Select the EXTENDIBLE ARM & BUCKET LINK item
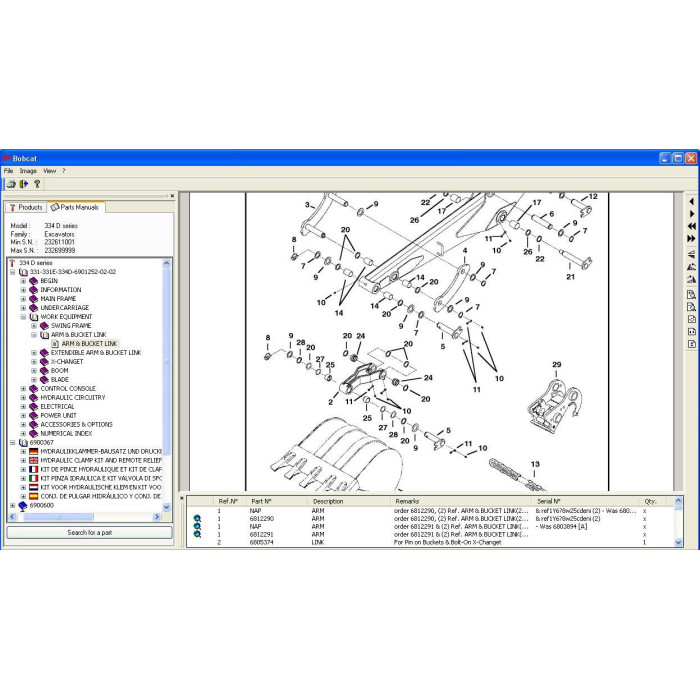 pos(96,353)
